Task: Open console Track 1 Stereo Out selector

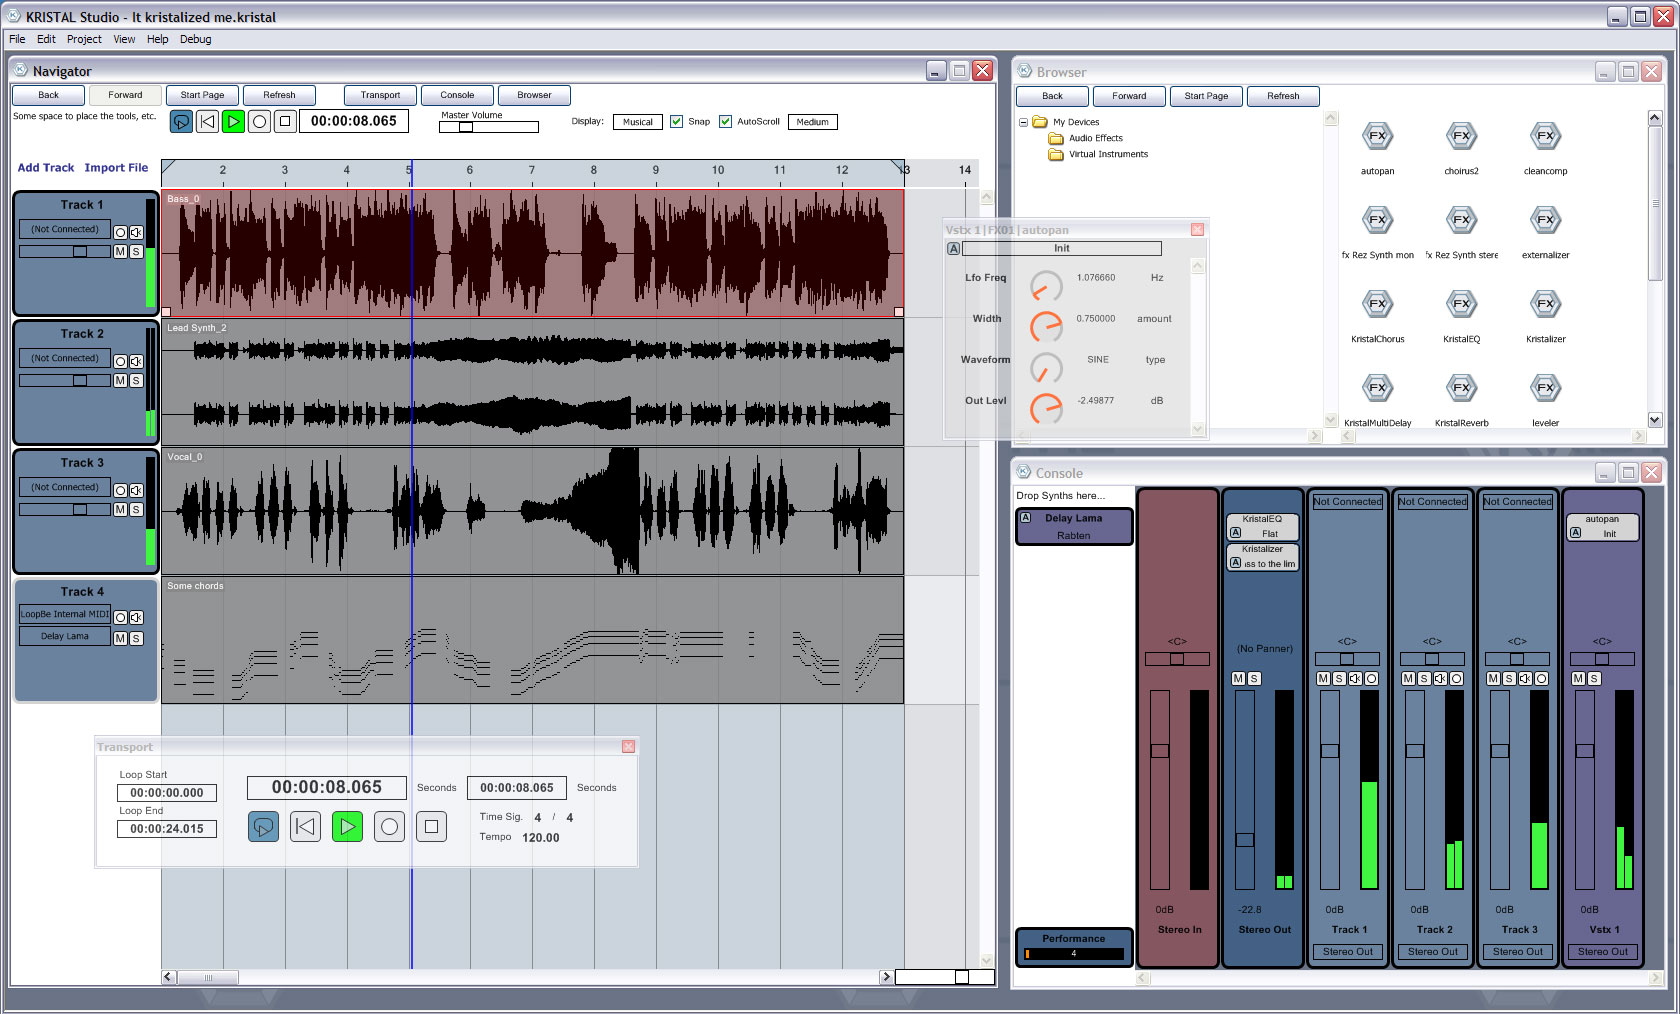Action: coord(1347,952)
